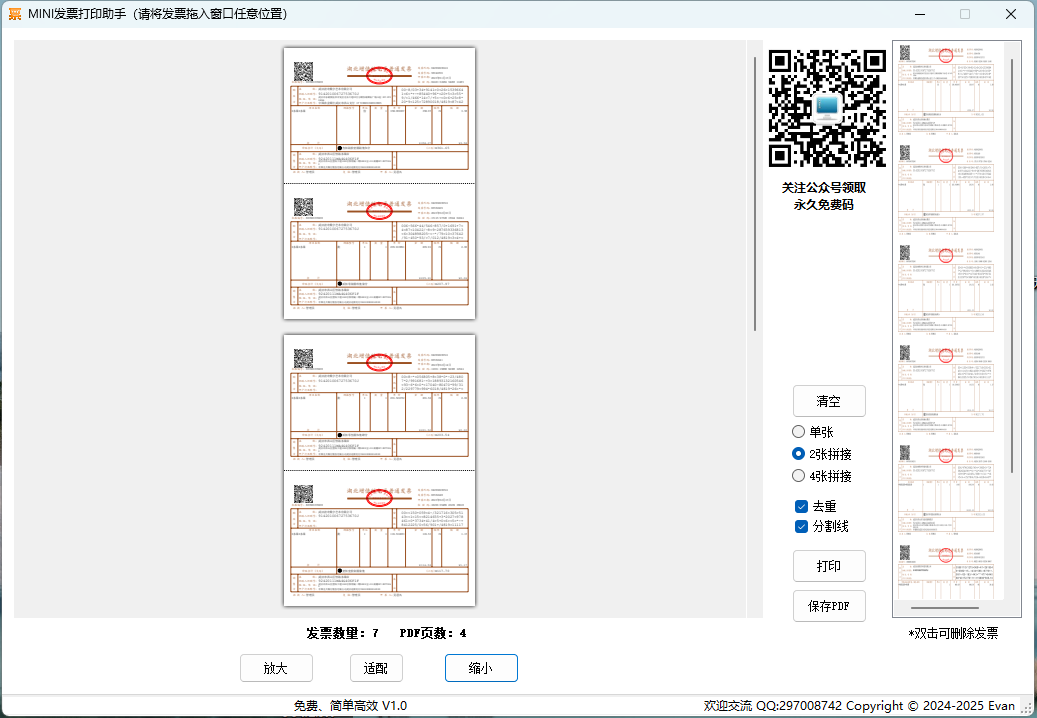Click the 保存PDF (Save PDF) button
This screenshot has height=718, width=1037.
click(829, 605)
